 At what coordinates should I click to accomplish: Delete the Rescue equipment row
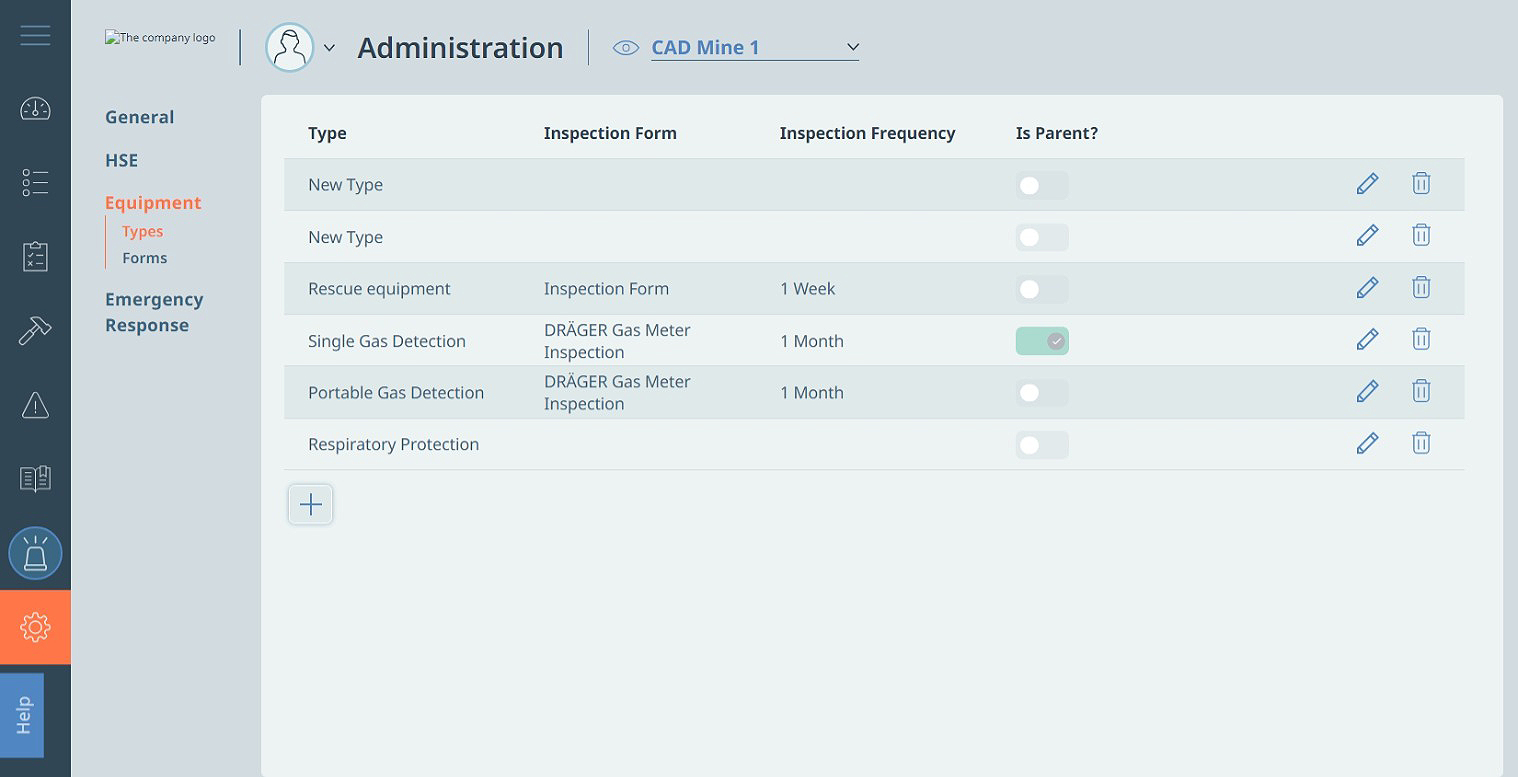point(1421,288)
